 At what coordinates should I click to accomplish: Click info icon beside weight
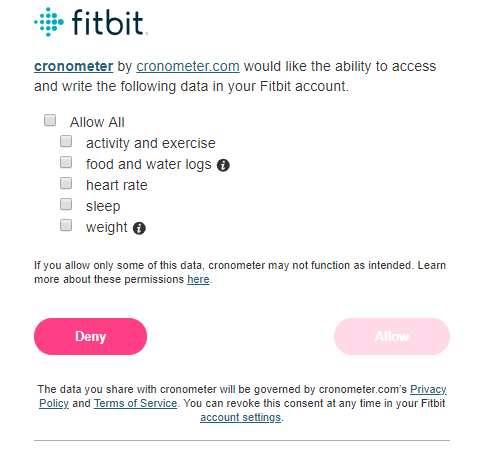[139, 228]
